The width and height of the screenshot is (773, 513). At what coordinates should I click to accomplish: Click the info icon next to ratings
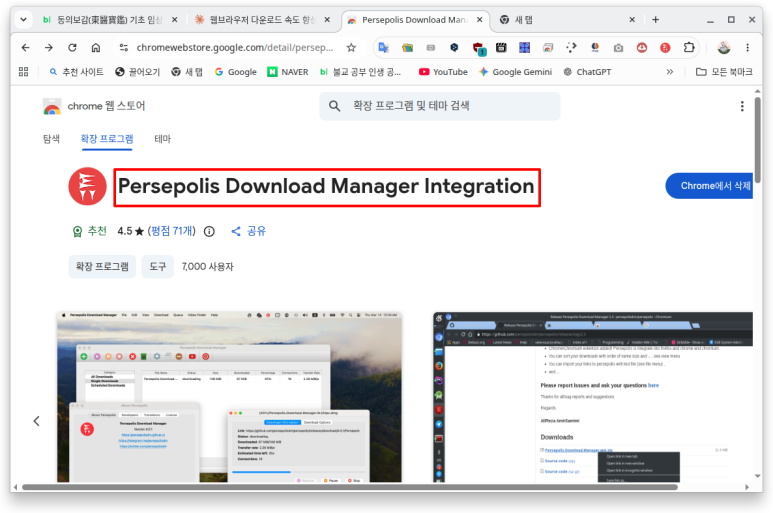coord(209,231)
